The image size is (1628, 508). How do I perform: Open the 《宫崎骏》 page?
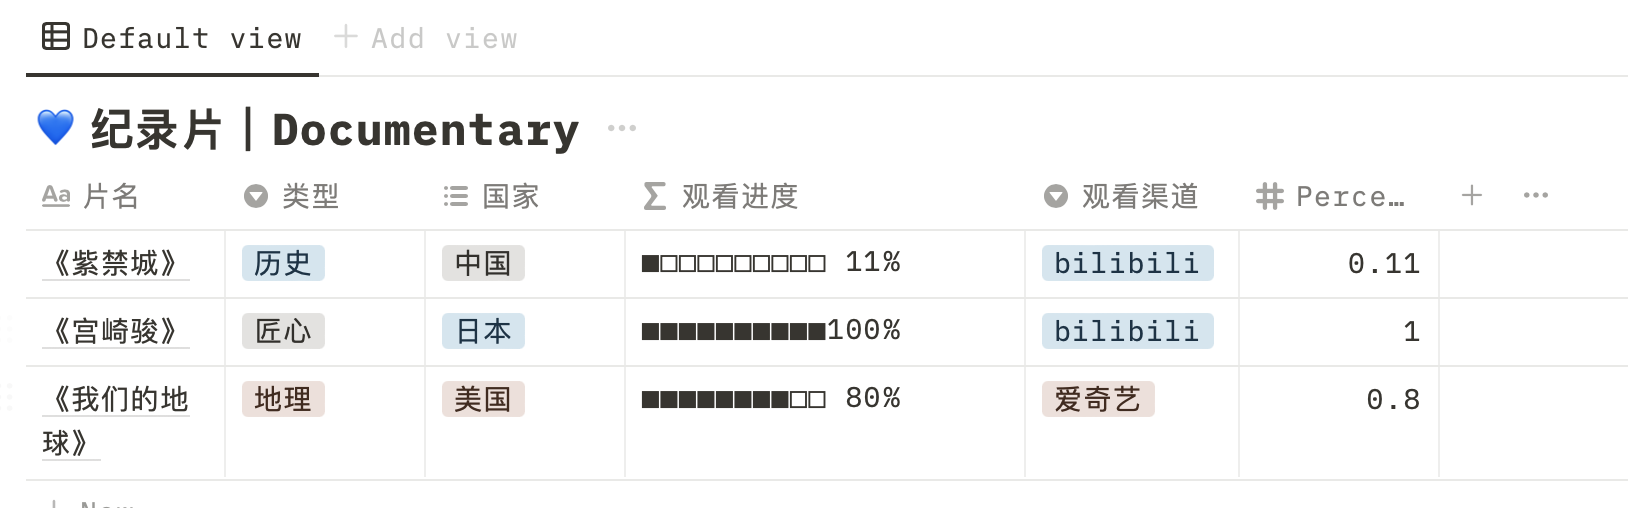point(115,331)
